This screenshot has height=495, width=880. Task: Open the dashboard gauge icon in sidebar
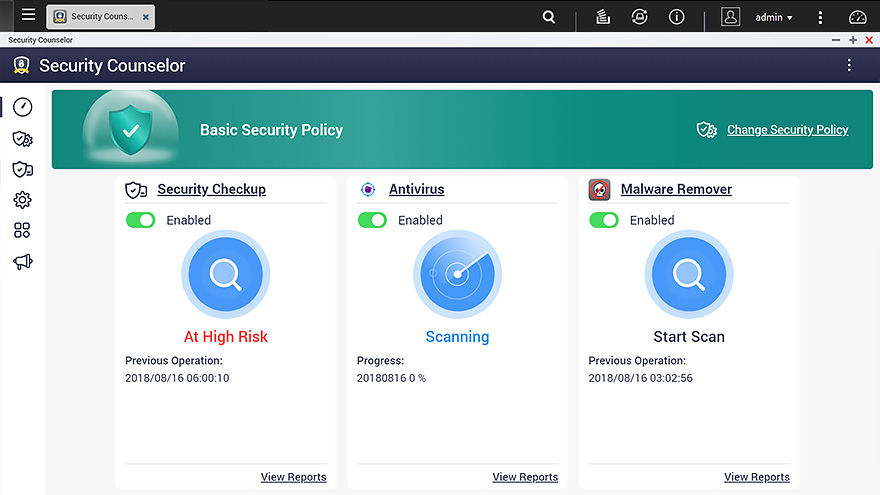pyautogui.click(x=22, y=107)
